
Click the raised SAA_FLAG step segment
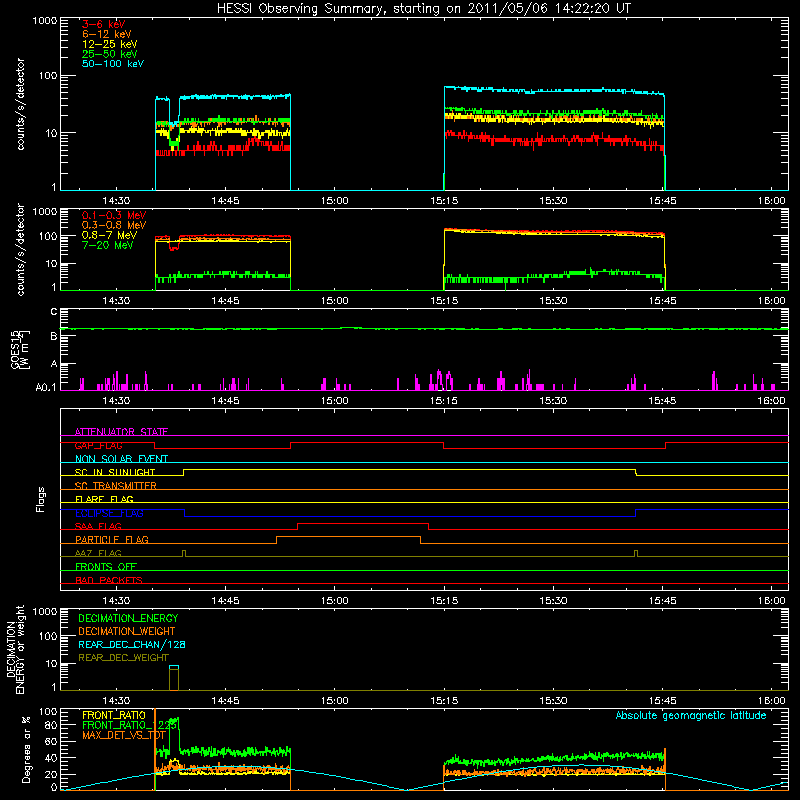point(363,523)
